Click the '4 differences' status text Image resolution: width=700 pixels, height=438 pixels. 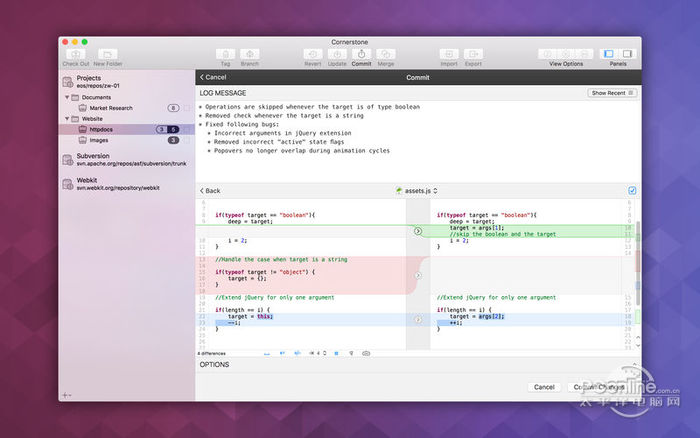point(212,354)
